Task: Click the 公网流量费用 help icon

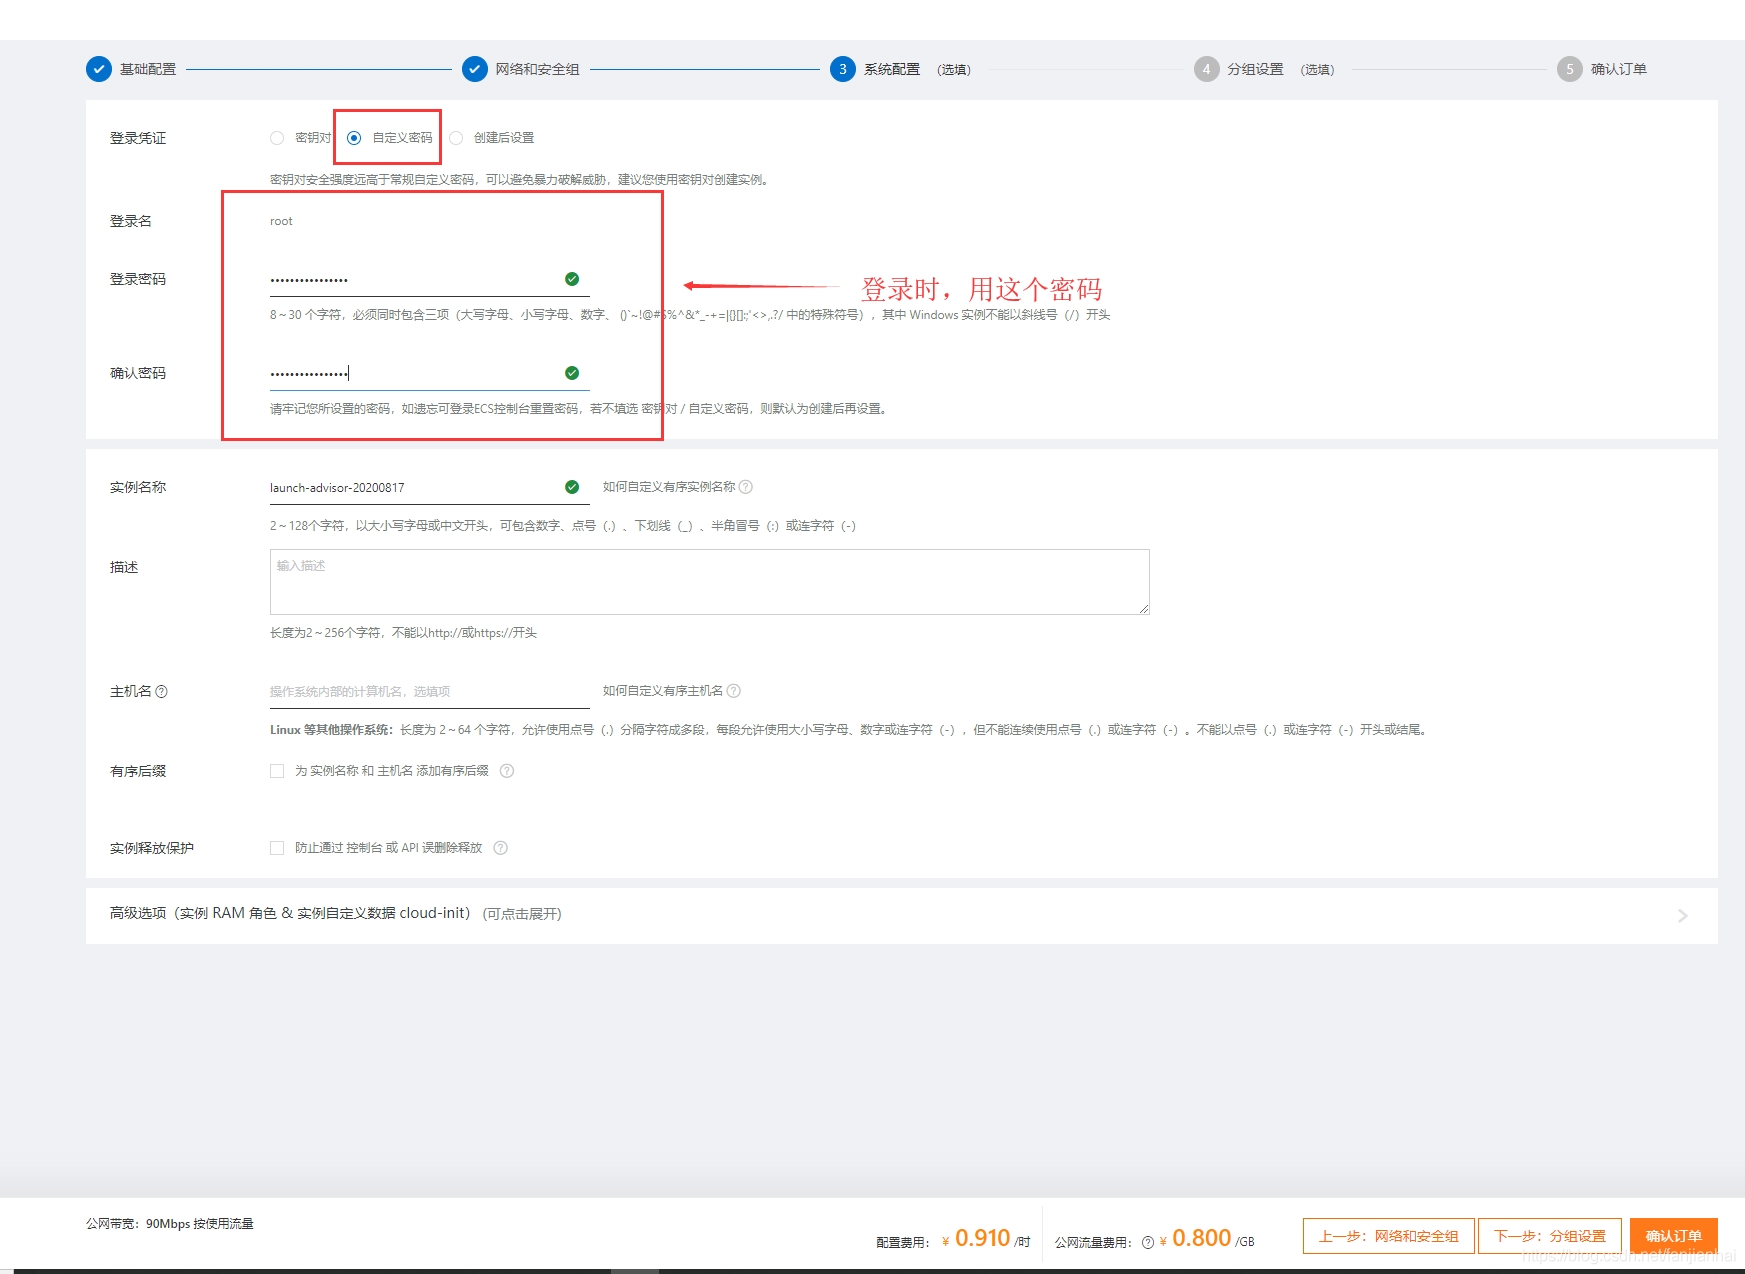Action: (x=1148, y=1242)
